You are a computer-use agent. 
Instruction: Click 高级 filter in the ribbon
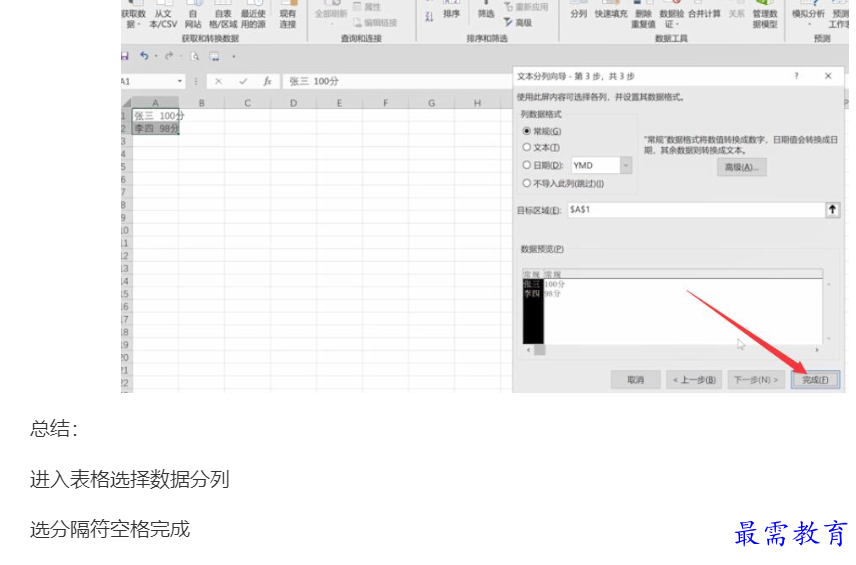click(x=518, y=22)
